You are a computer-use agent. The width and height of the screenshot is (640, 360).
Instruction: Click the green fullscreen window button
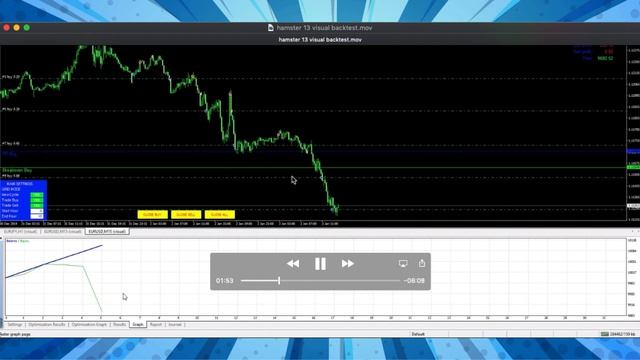(x=27, y=28)
